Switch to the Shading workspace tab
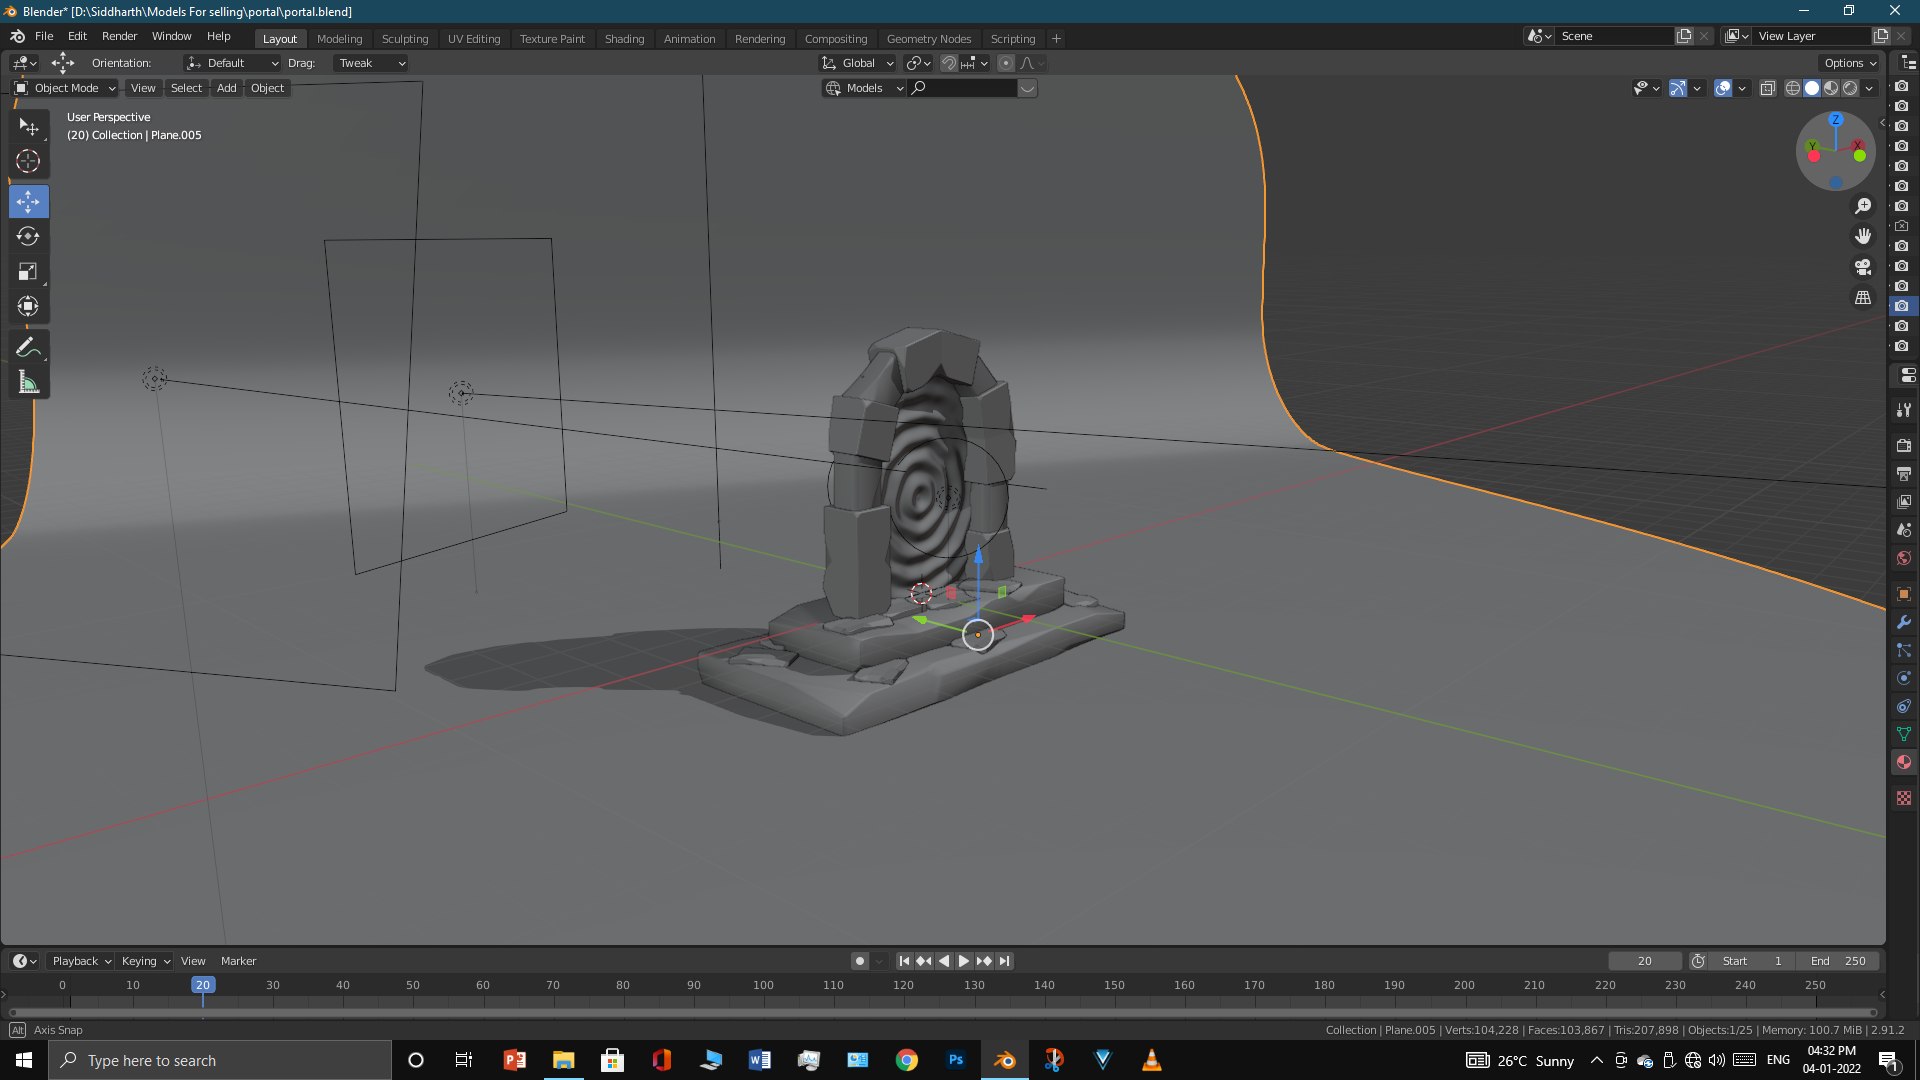The image size is (1920, 1080). (x=624, y=38)
